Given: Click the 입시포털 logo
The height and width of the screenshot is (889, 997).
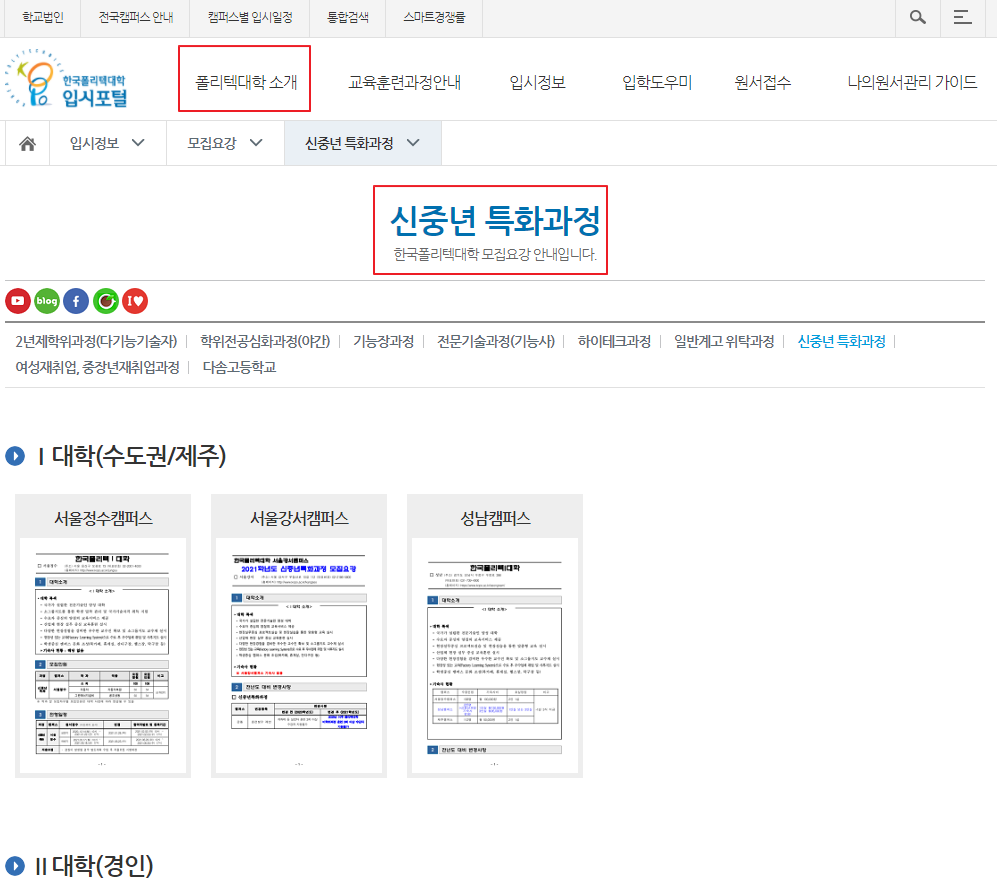Looking at the screenshot, I should 66,79.
